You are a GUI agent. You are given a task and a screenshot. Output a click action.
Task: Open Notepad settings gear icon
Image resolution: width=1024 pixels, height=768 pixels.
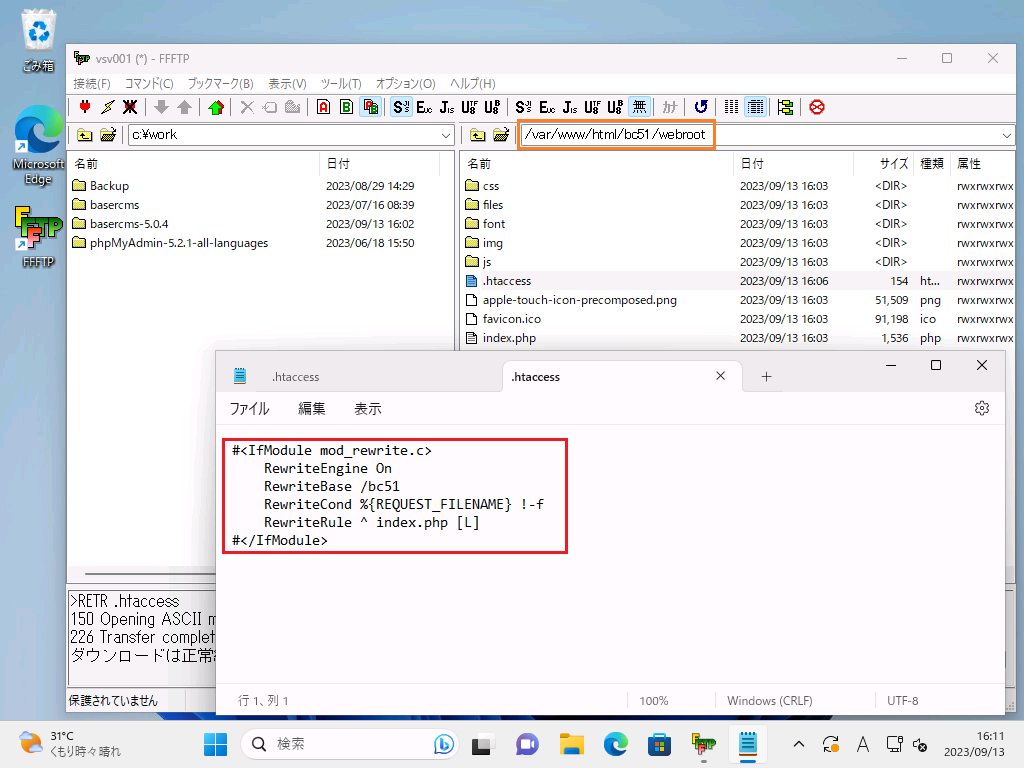pyautogui.click(x=982, y=408)
